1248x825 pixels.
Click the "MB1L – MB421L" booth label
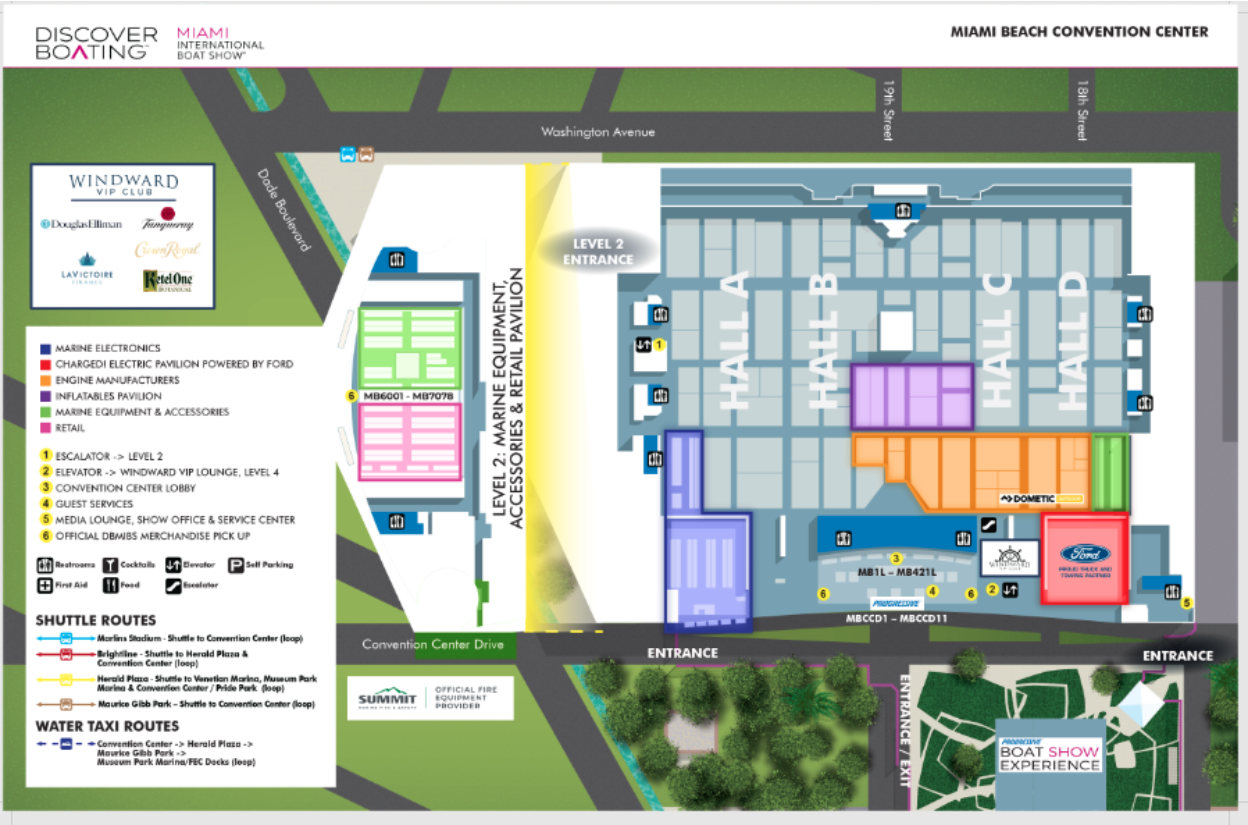coord(896,574)
